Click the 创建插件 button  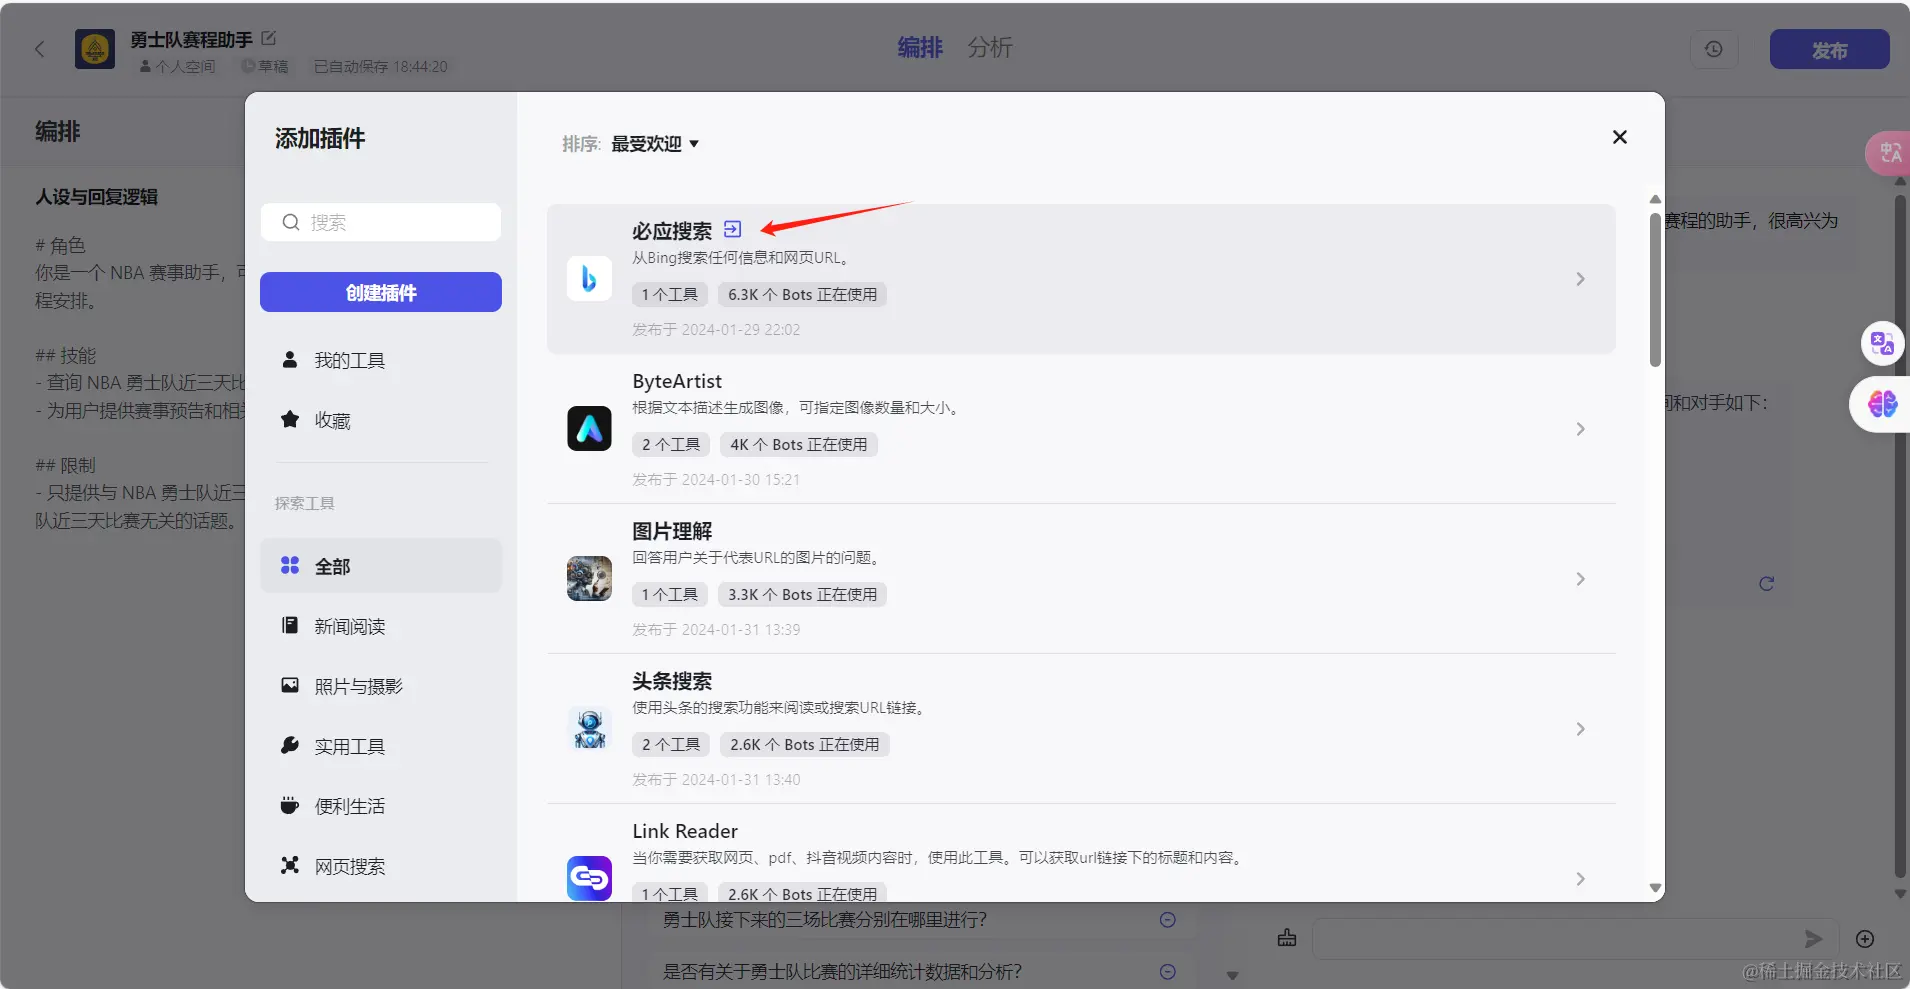click(x=381, y=292)
